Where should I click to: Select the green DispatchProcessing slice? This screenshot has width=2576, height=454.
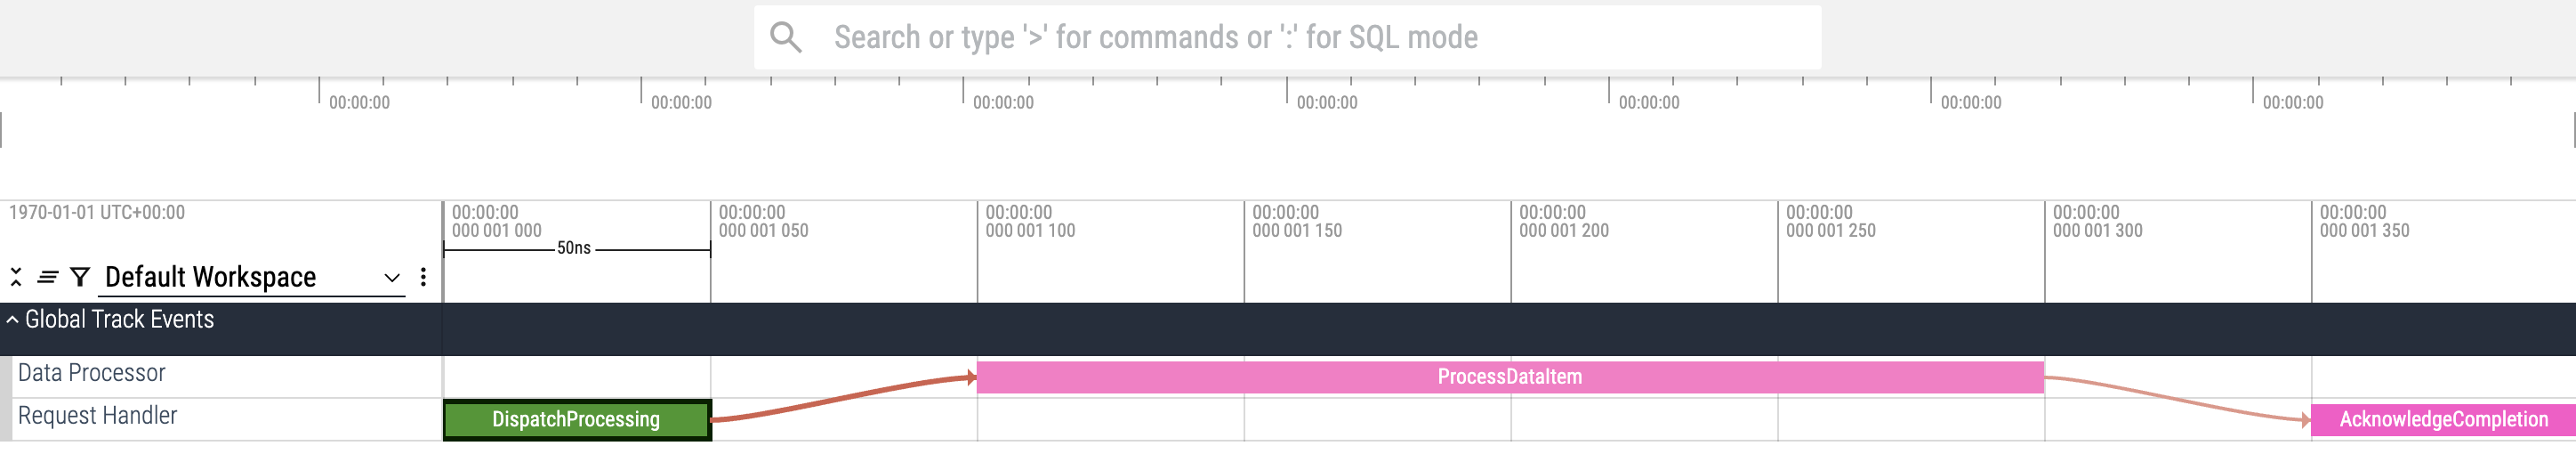coord(576,420)
